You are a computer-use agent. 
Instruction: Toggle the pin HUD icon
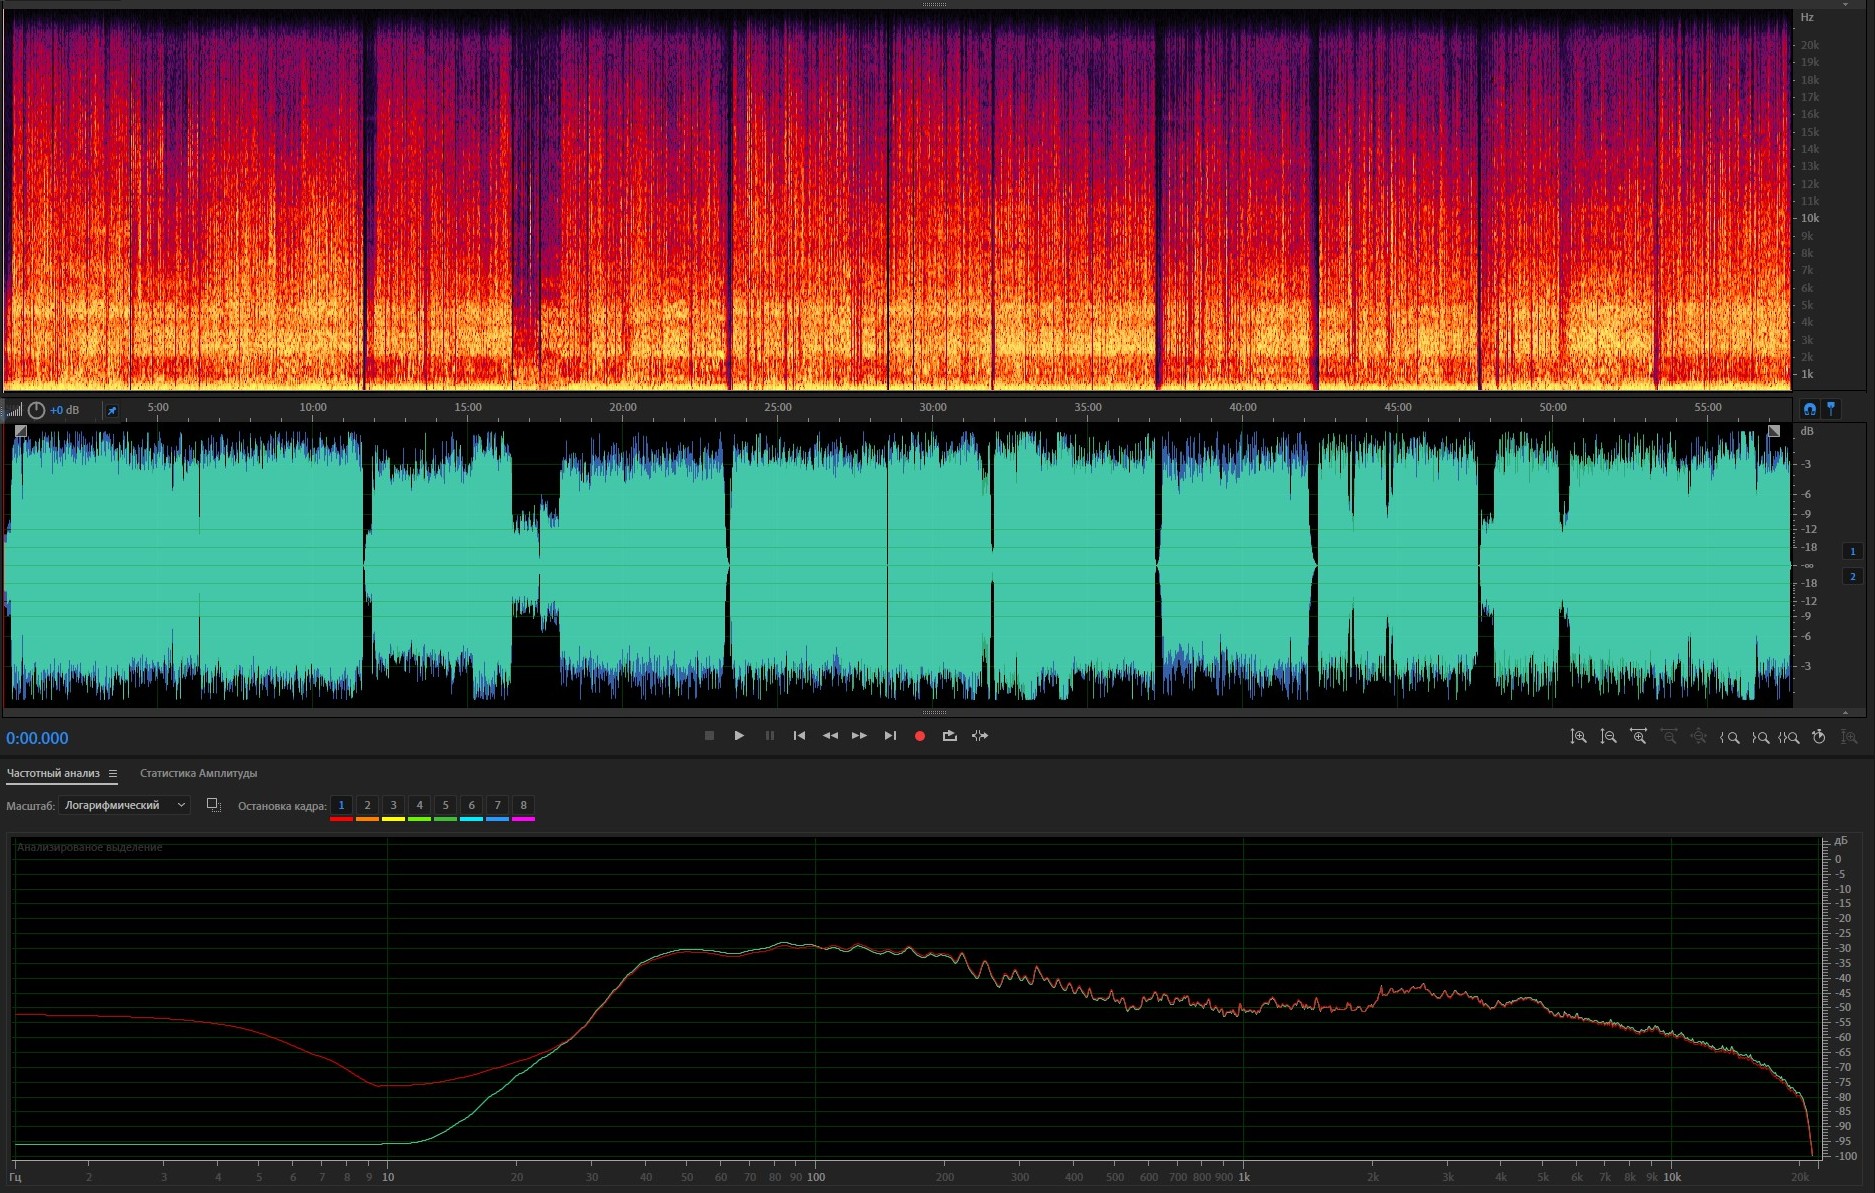(112, 410)
